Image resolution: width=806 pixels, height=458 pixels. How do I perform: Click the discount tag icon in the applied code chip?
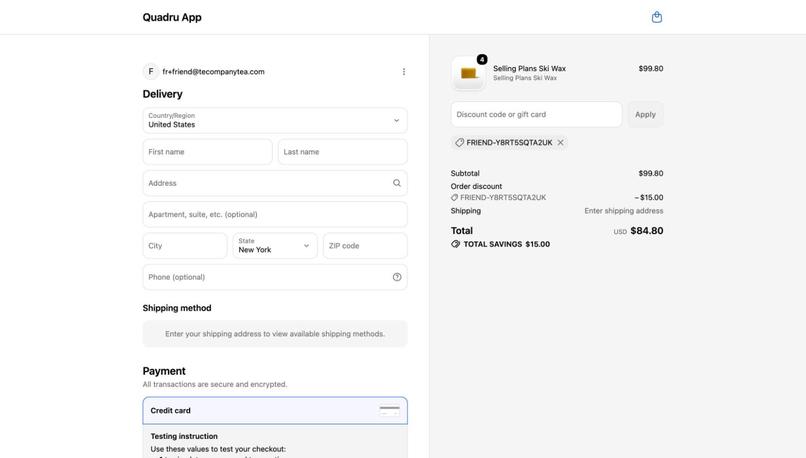(x=460, y=142)
